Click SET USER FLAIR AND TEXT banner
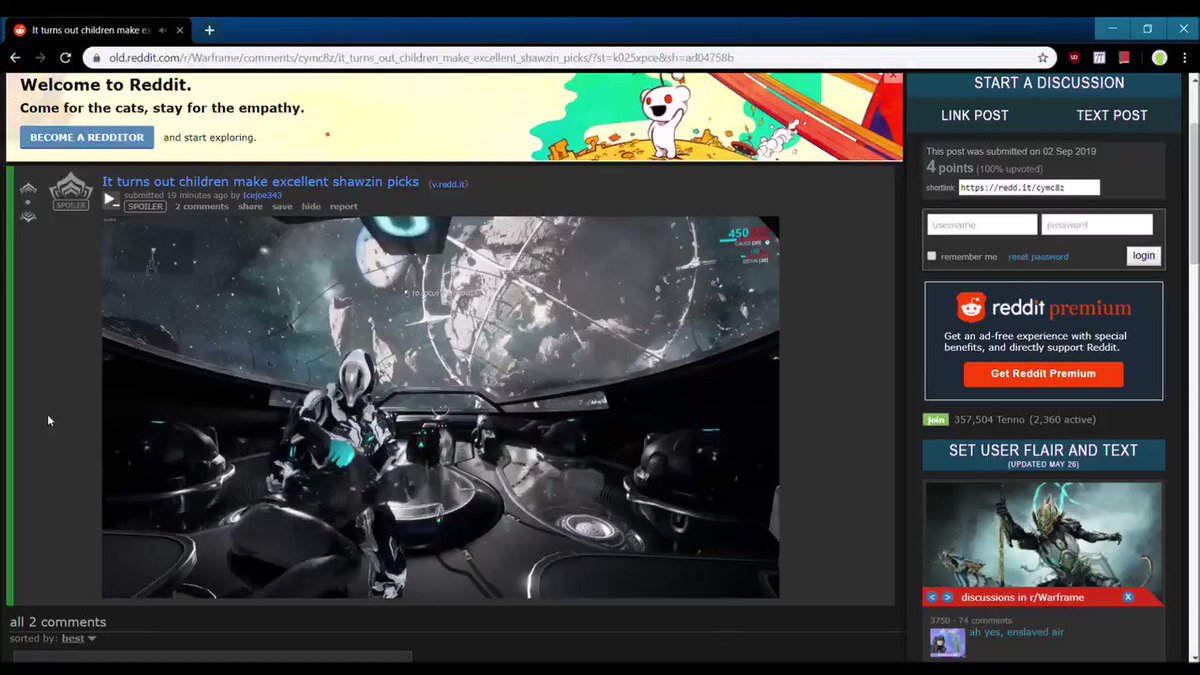 click(1043, 455)
